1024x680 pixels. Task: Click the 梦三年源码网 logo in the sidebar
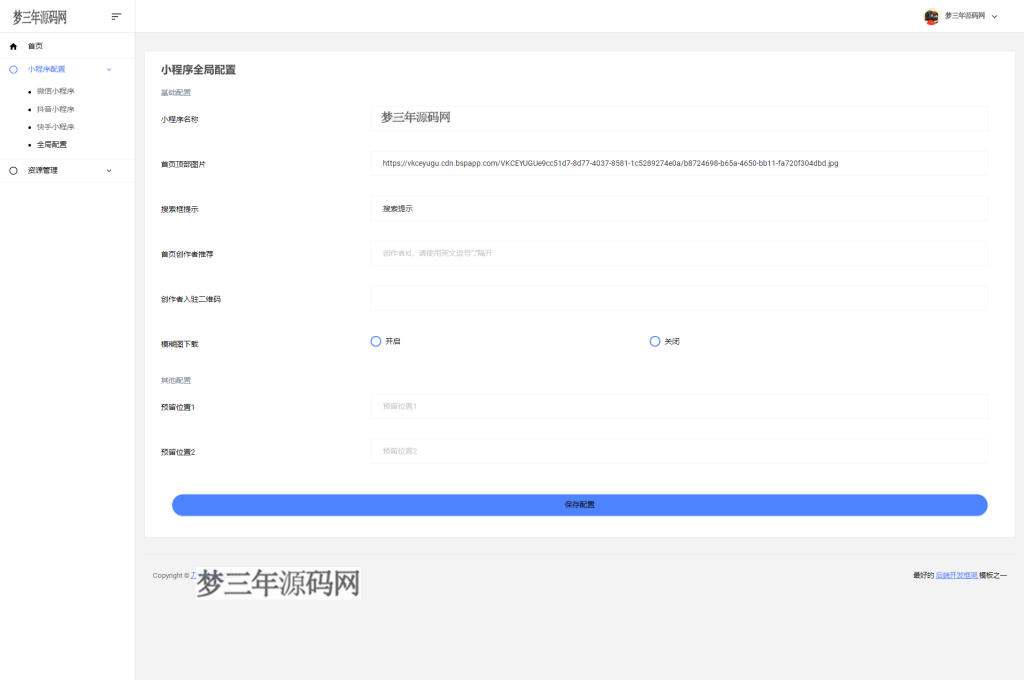(x=38, y=16)
